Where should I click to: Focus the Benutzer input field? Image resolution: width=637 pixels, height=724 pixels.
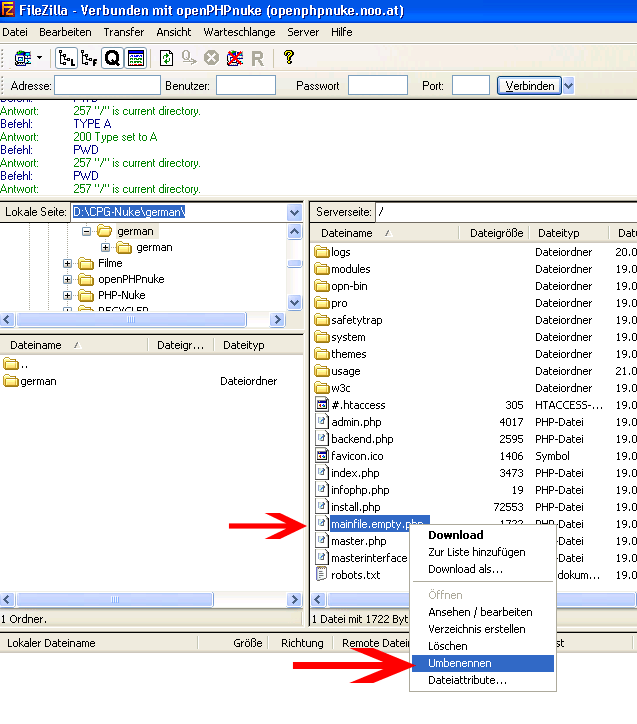click(246, 85)
